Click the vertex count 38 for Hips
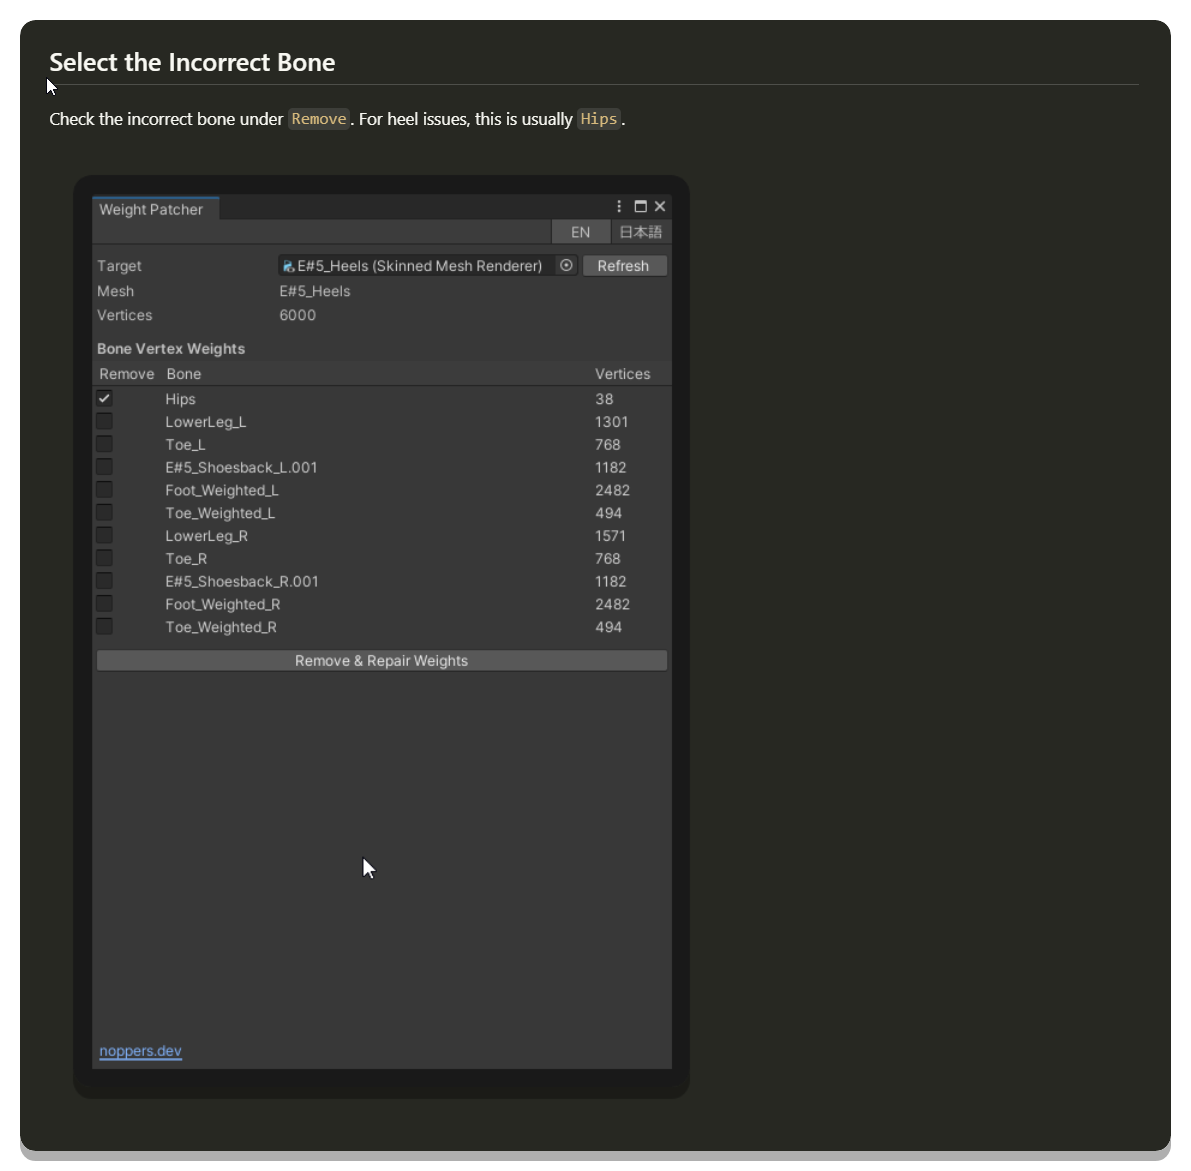This screenshot has height=1171, width=1191. click(605, 399)
